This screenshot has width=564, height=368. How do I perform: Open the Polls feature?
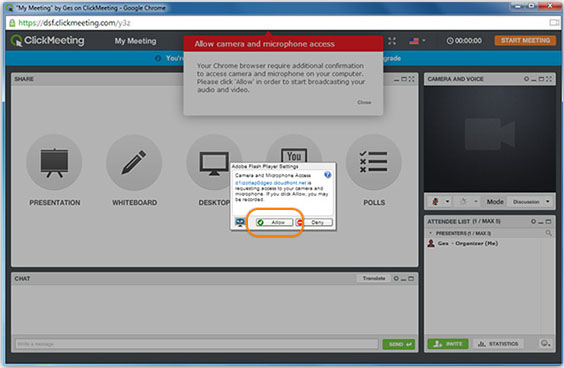point(374,163)
